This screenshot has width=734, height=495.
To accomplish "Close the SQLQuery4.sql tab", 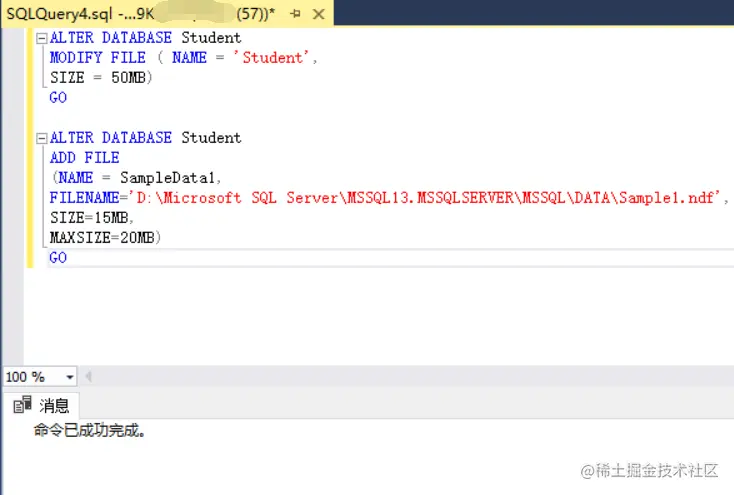I will (319, 14).
